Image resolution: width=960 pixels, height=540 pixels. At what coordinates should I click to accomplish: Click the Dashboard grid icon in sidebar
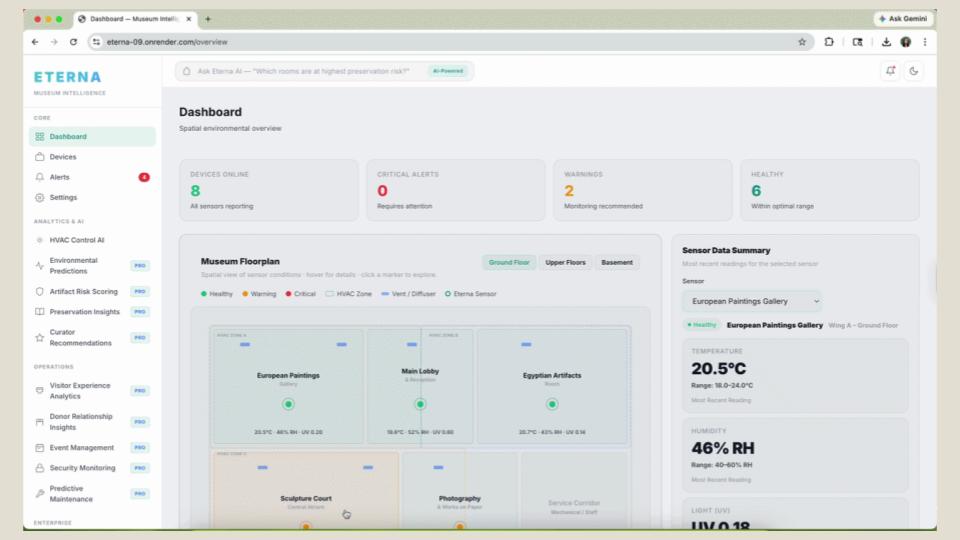tap(40, 137)
